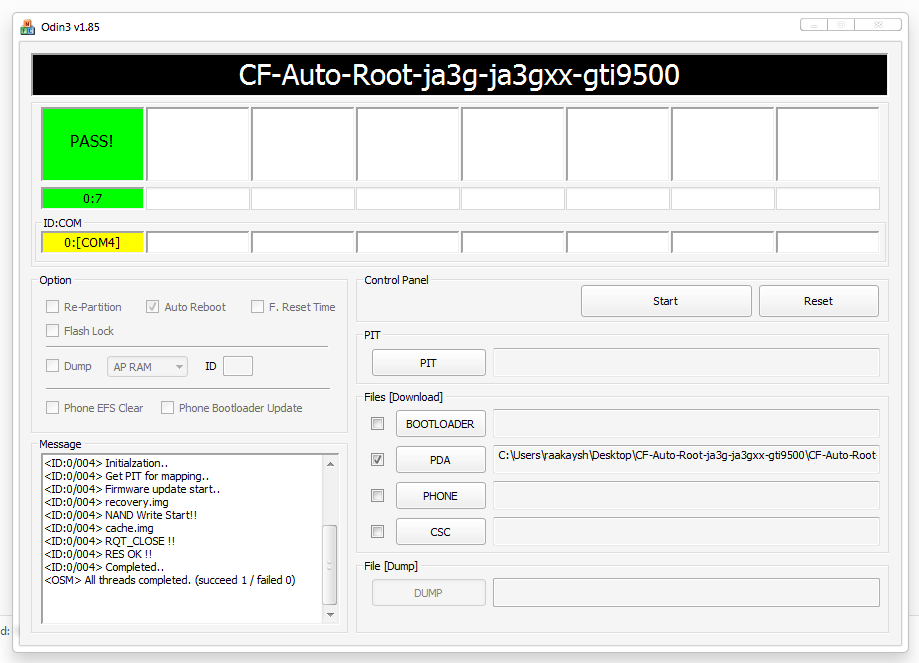919x663 pixels.
Task: Click the yellow 0:[COM4] port box
Action: (x=93, y=242)
